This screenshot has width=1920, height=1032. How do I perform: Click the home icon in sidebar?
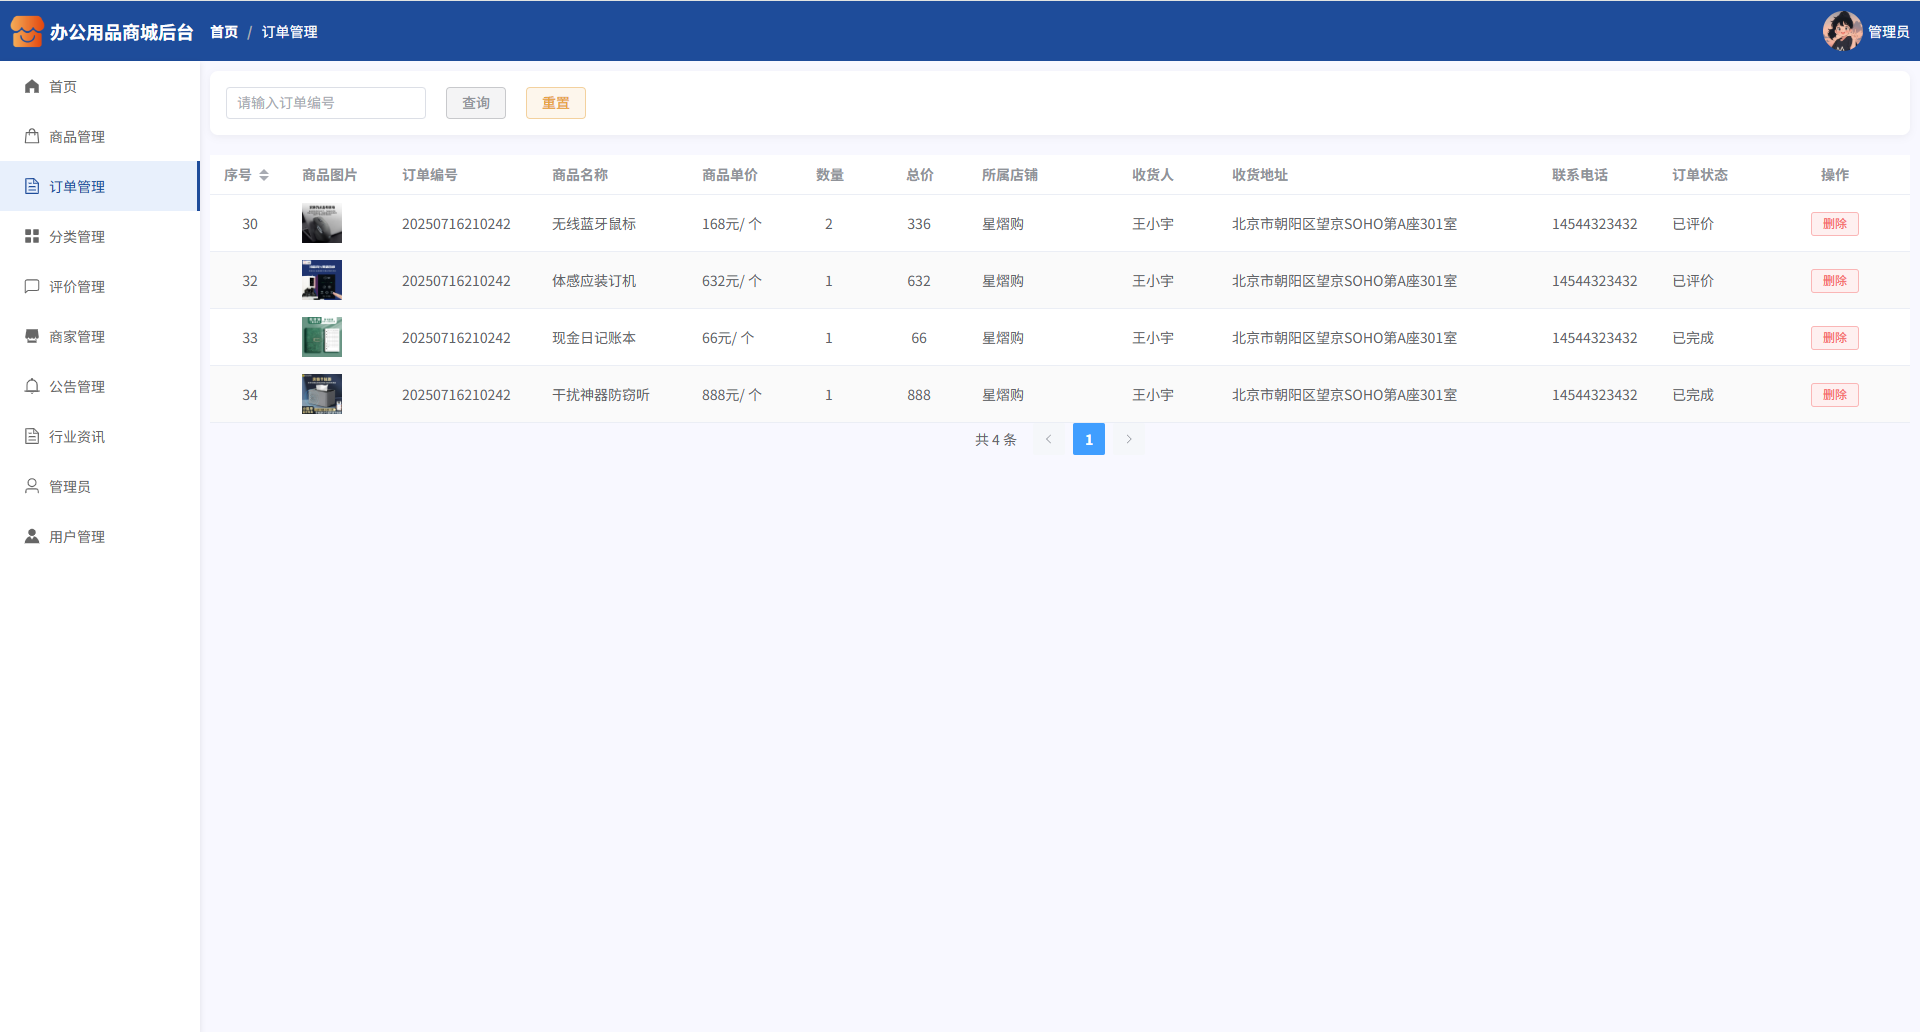[32, 87]
